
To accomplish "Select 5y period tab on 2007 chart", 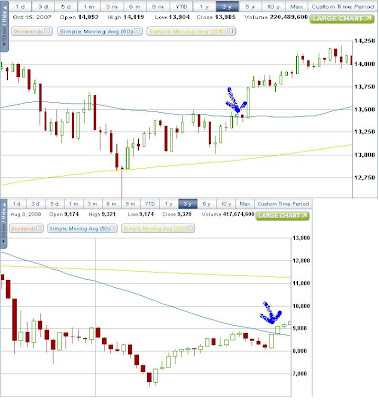I will click(250, 6).
